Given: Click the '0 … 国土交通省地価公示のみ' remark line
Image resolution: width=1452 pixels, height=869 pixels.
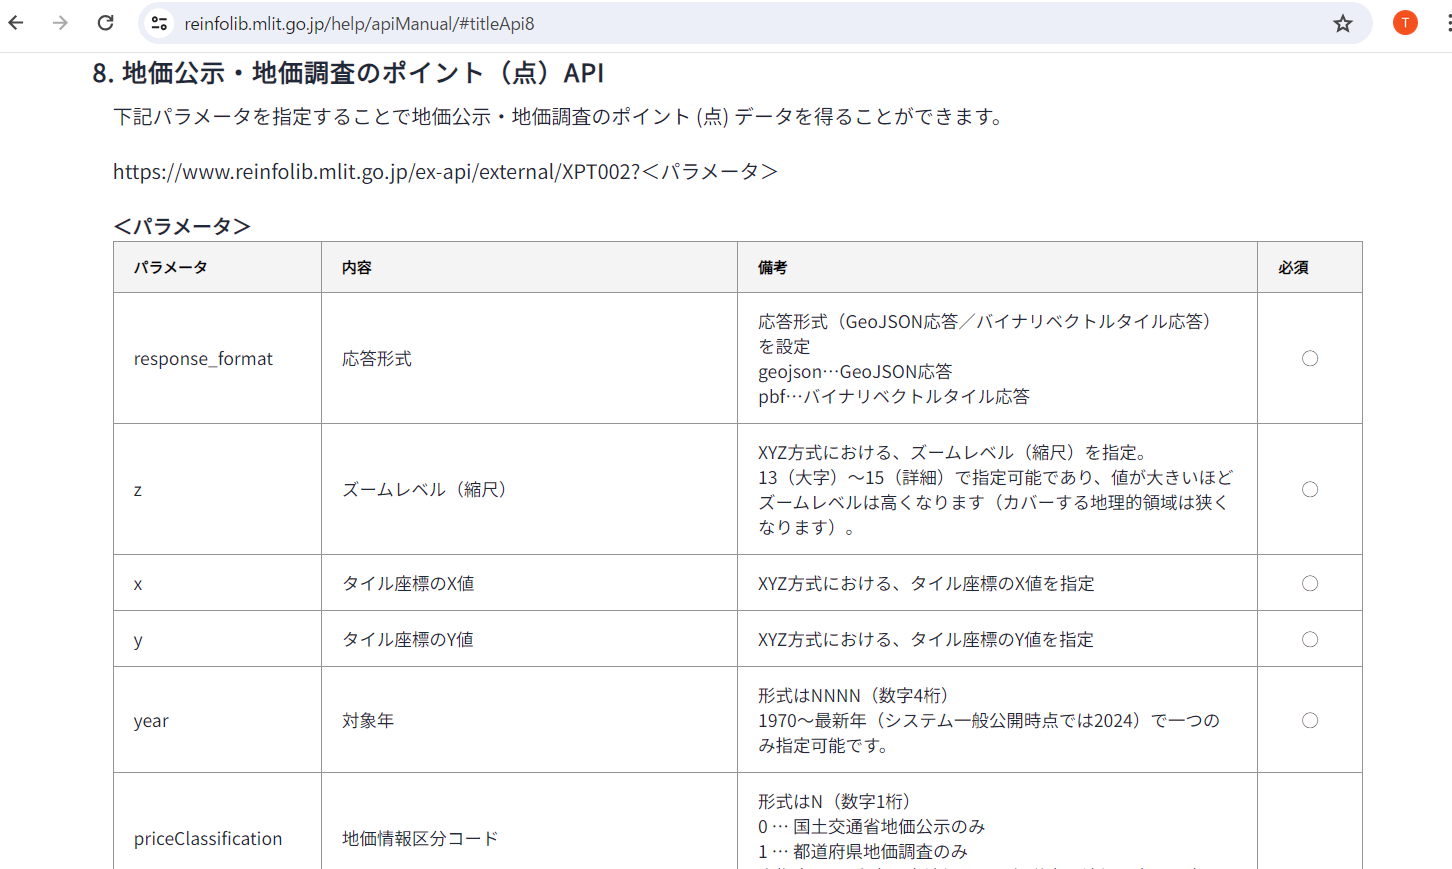Looking at the screenshot, I should [x=872, y=826].
